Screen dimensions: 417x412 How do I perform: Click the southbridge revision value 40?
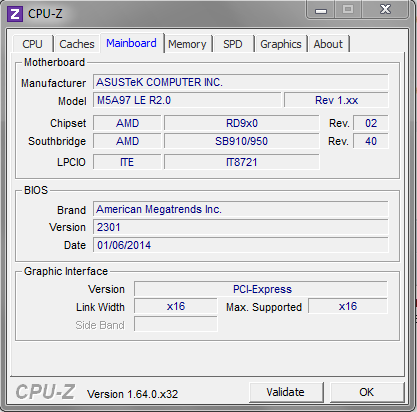pyautogui.click(x=371, y=141)
